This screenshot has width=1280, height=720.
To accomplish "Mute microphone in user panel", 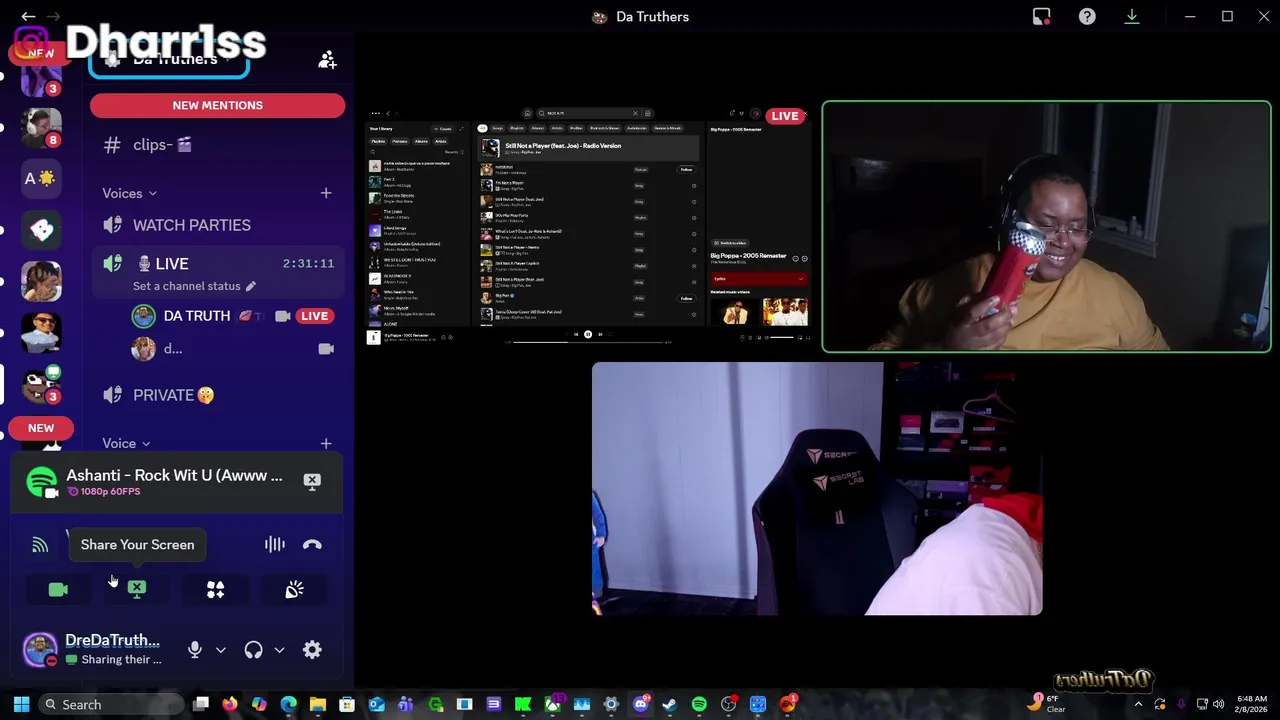I will (x=195, y=650).
